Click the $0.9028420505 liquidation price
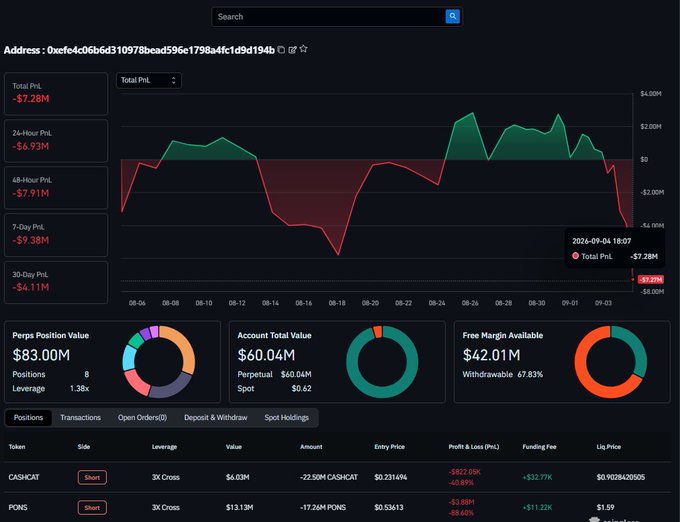680x522 pixels. (x=621, y=477)
